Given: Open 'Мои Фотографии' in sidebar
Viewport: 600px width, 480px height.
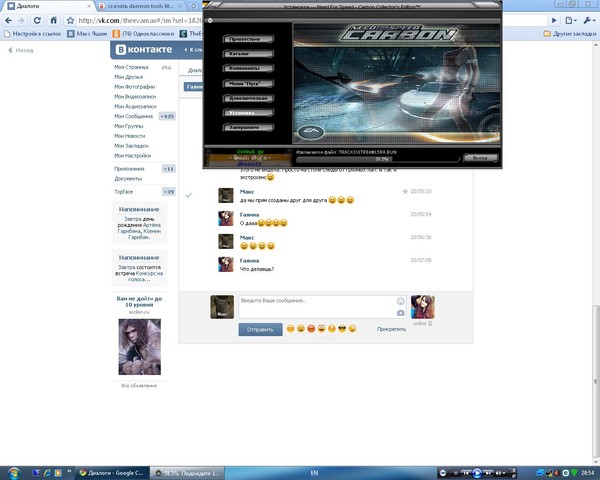Looking at the screenshot, I should click(135, 87).
